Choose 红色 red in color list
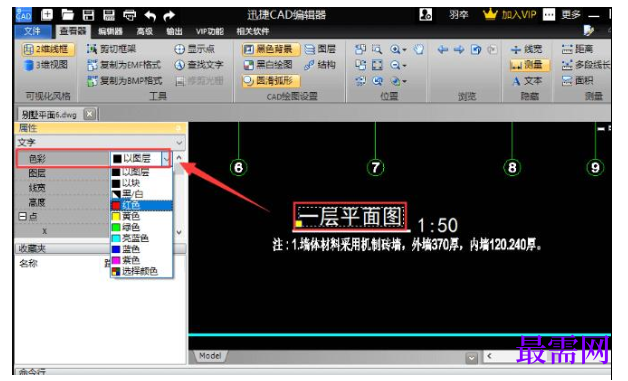The width and height of the screenshot is (628, 381). (x=142, y=205)
